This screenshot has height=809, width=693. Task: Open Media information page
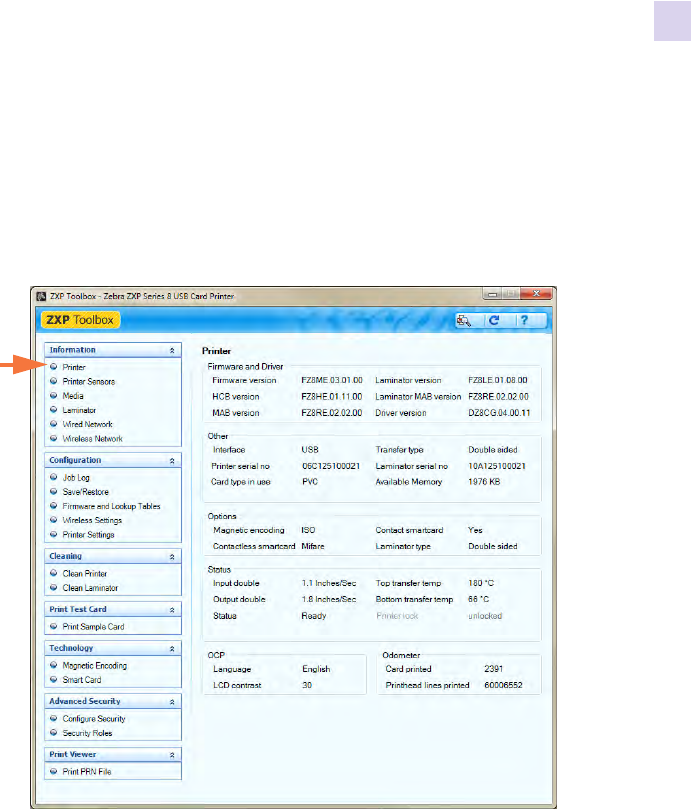pyautogui.click(x=73, y=396)
